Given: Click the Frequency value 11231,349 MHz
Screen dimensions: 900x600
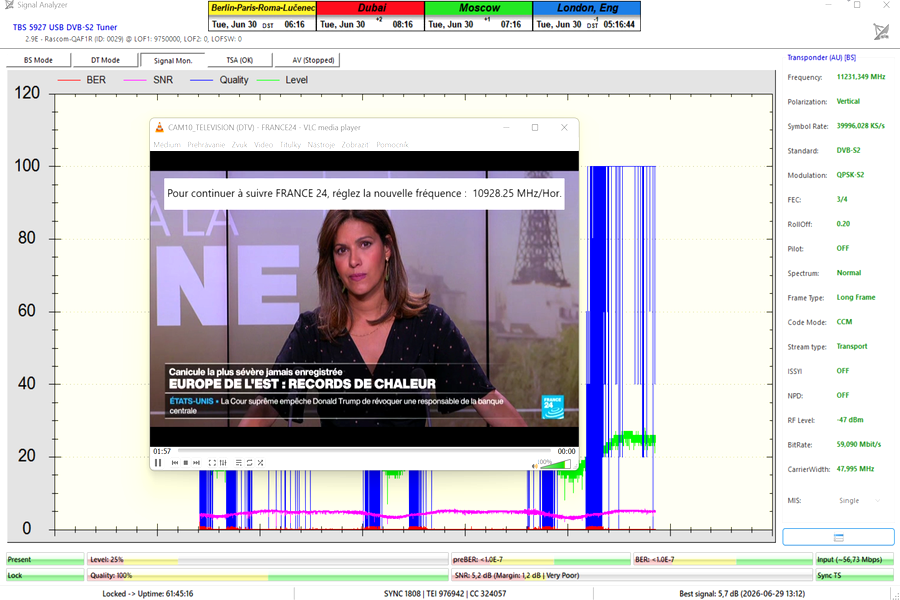Looking at the screenshot, I should coord(860,76).
